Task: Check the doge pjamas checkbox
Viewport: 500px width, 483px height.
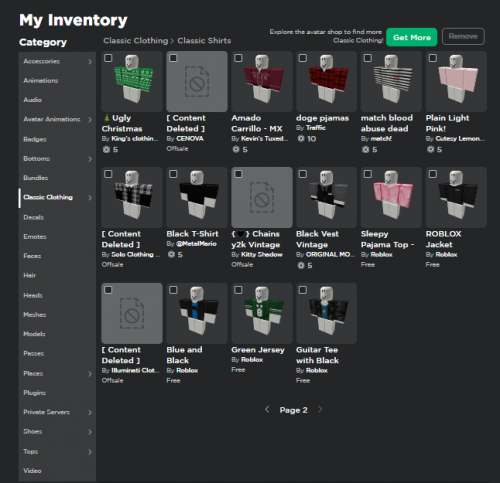Action: (x=303, y=58)
